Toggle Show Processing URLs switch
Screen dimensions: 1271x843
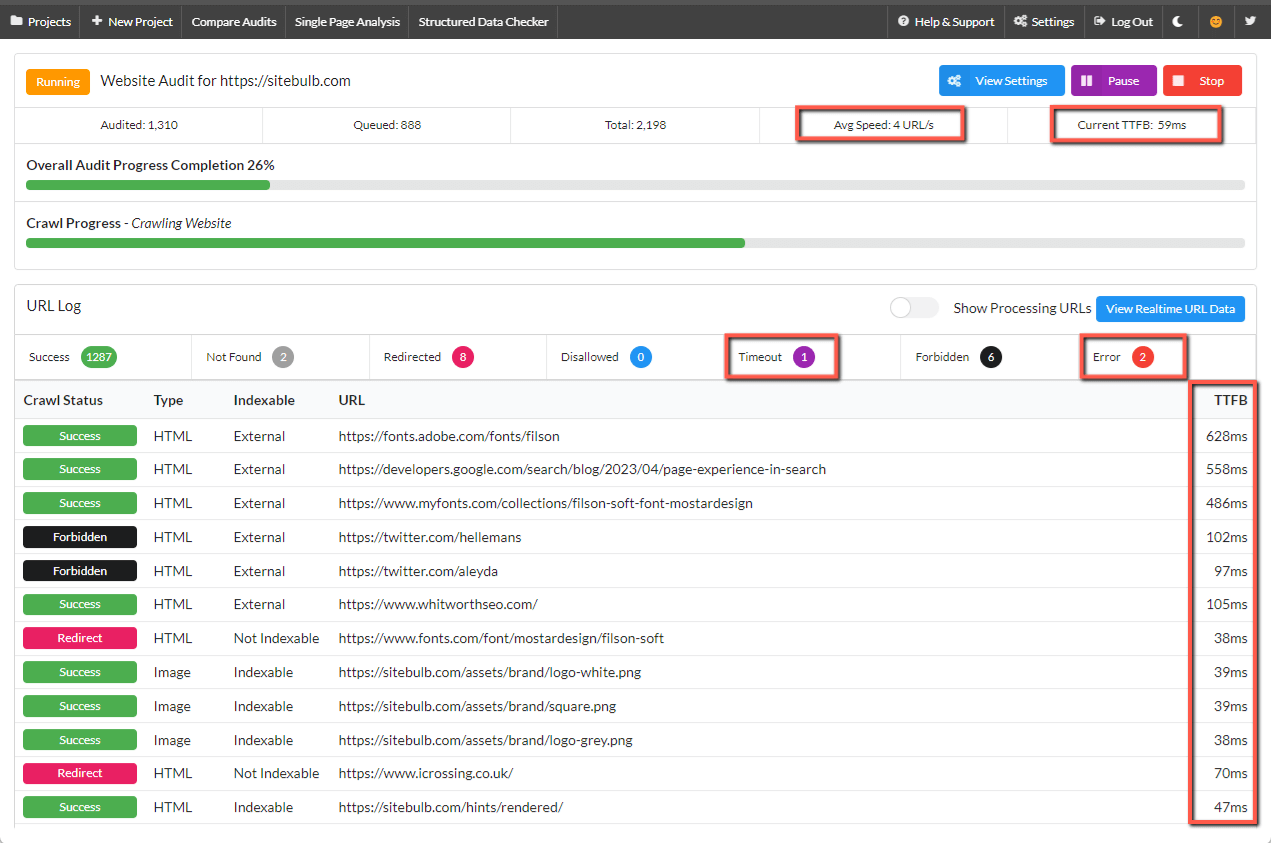pos(914,308)
